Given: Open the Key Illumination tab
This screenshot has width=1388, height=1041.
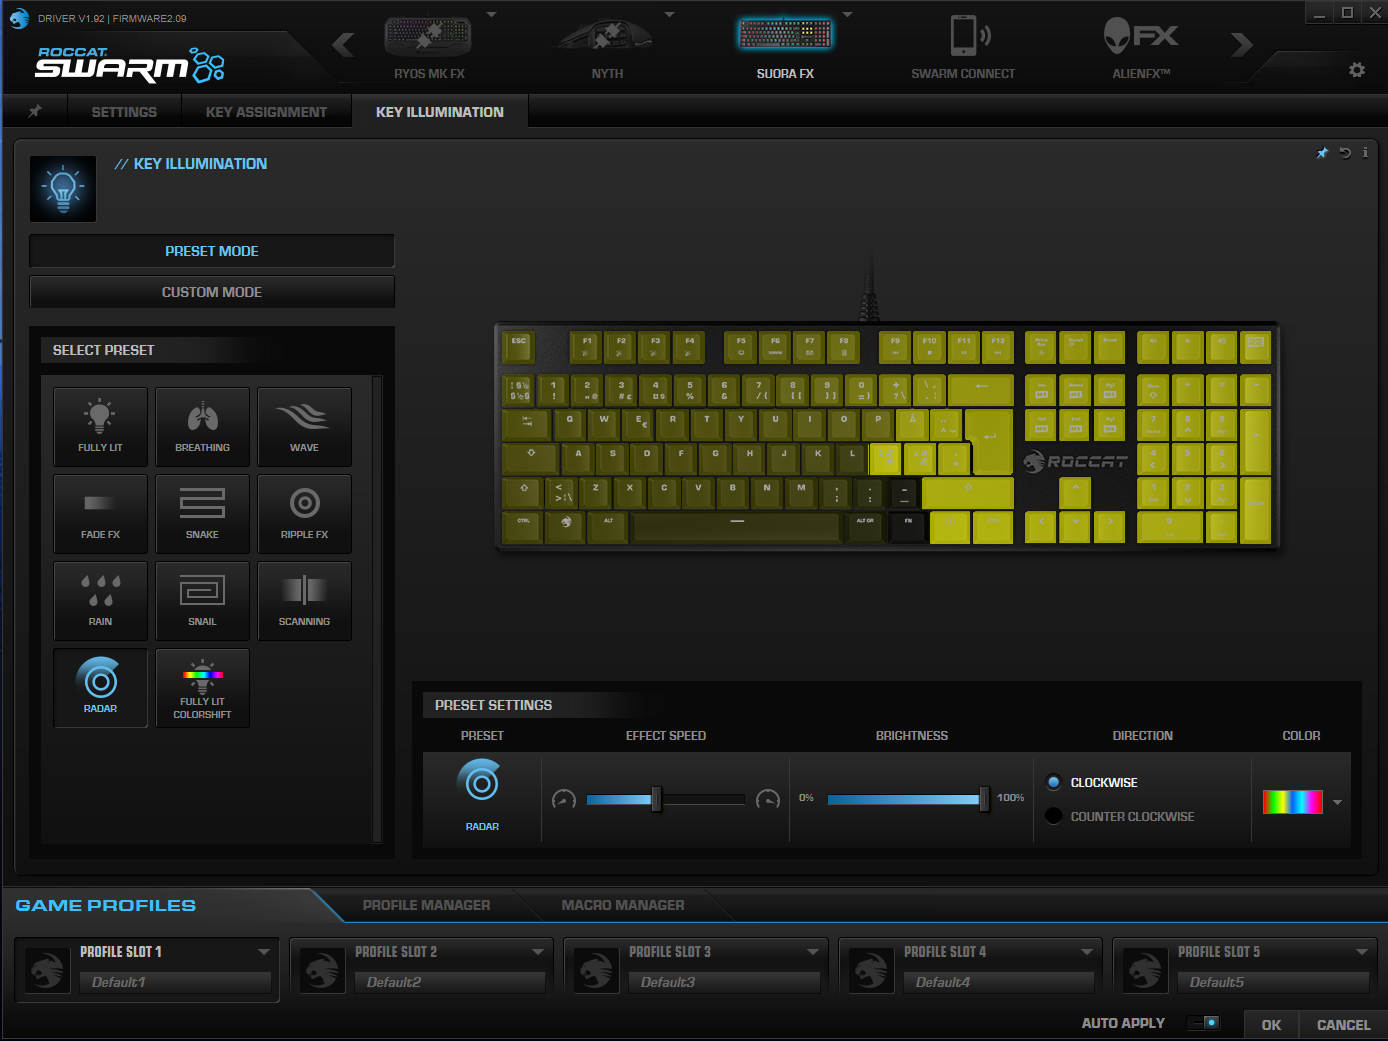Looking at the screenshot, I should click(x=440, y=111).
